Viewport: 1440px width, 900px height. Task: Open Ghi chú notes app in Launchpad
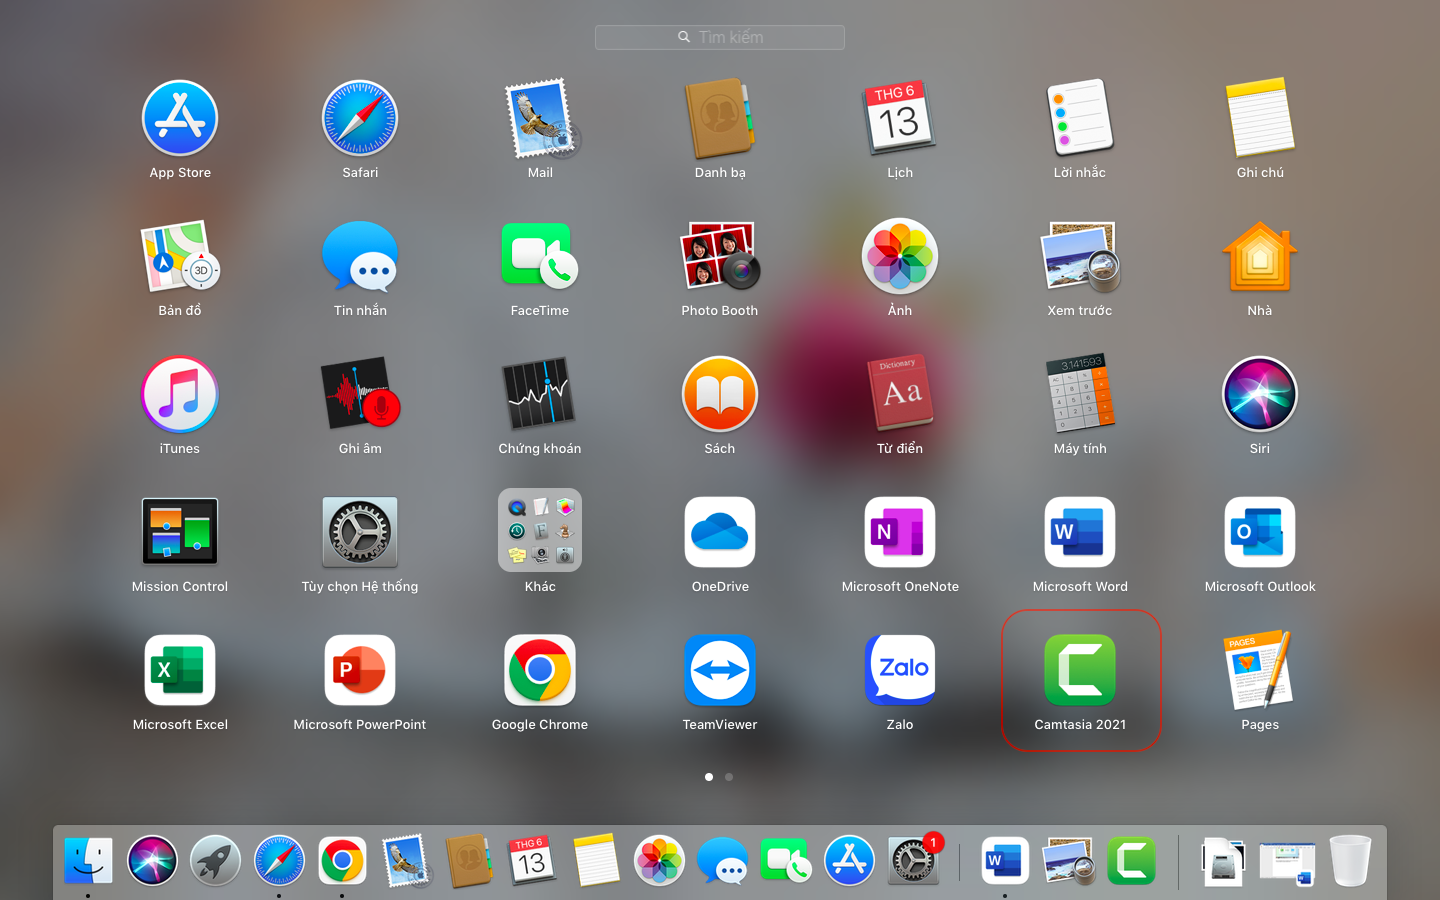pyautogui.click(x=1260, y=118)
